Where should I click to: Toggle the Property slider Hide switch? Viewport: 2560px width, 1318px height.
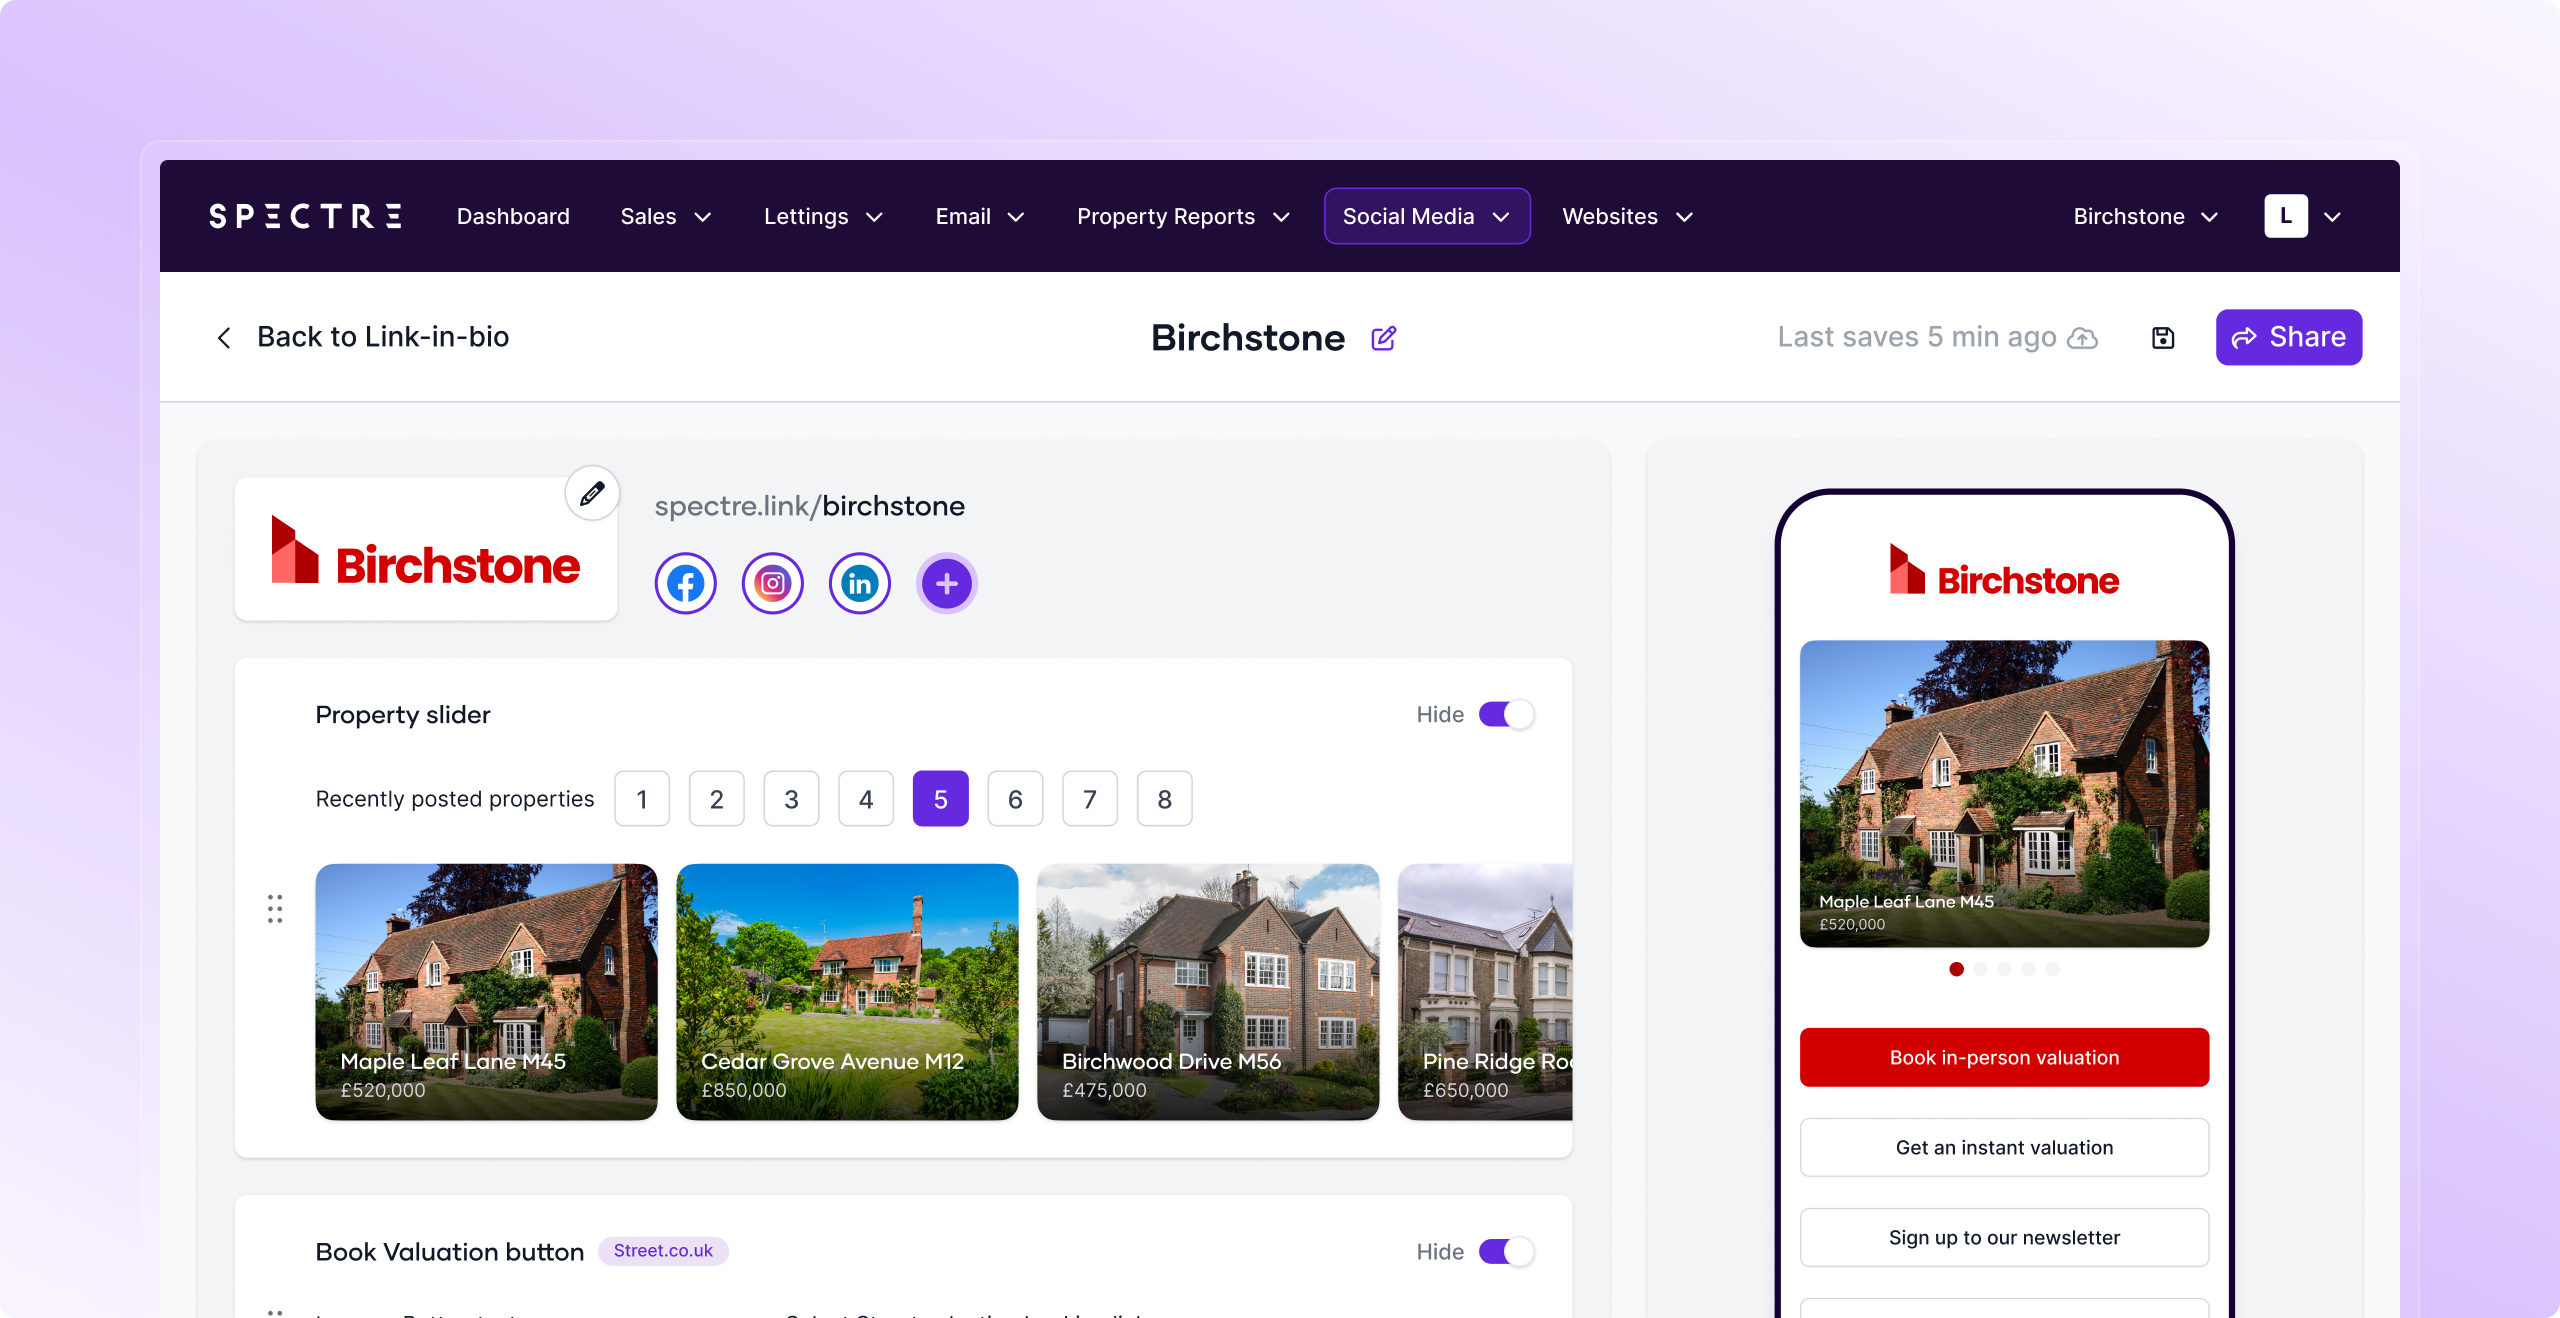(1506, 714)
